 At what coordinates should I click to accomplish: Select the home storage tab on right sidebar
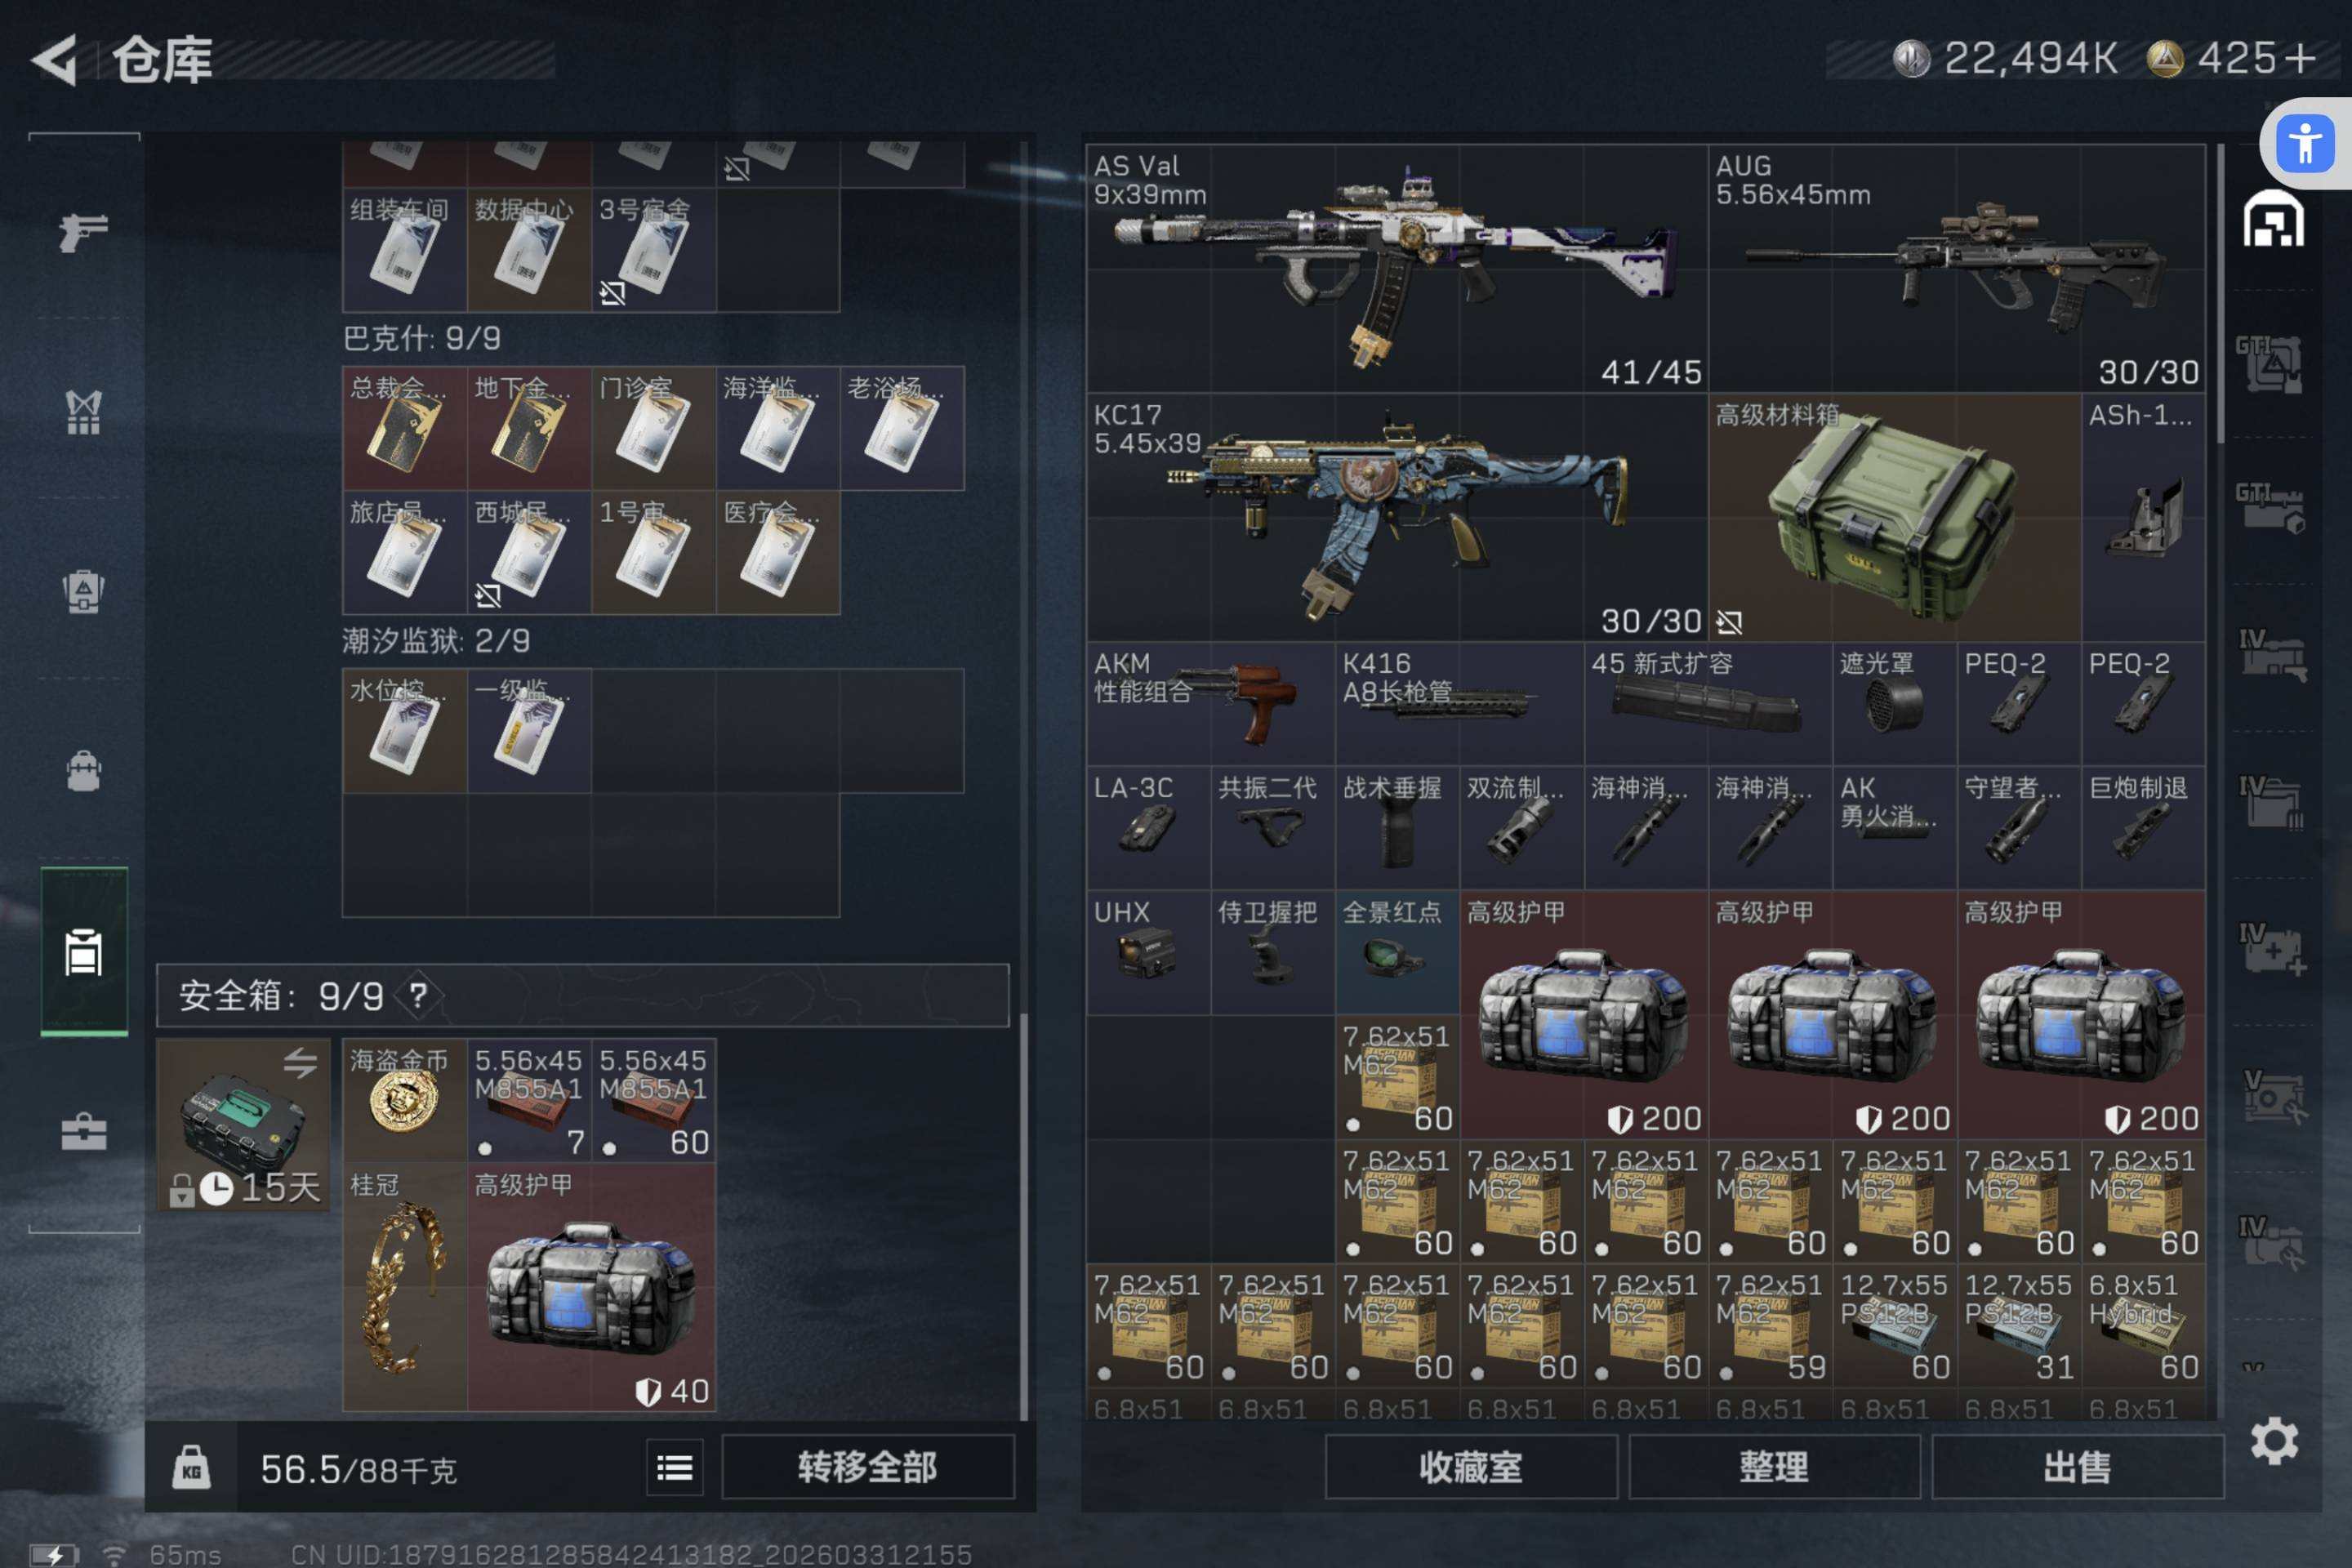pos(2273,220)
